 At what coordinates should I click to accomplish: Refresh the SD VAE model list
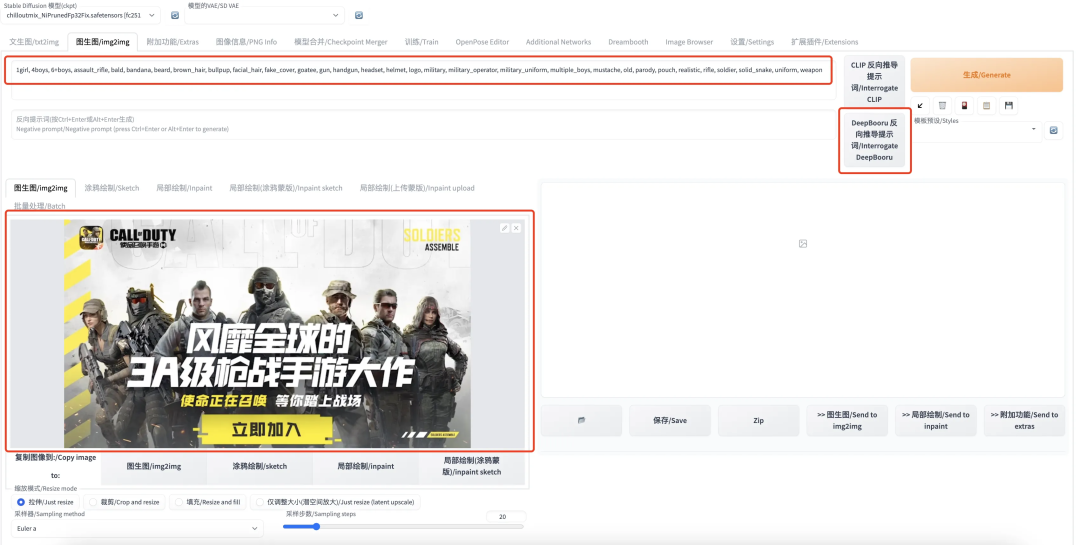pyautogui.click(x=359, y=15)
